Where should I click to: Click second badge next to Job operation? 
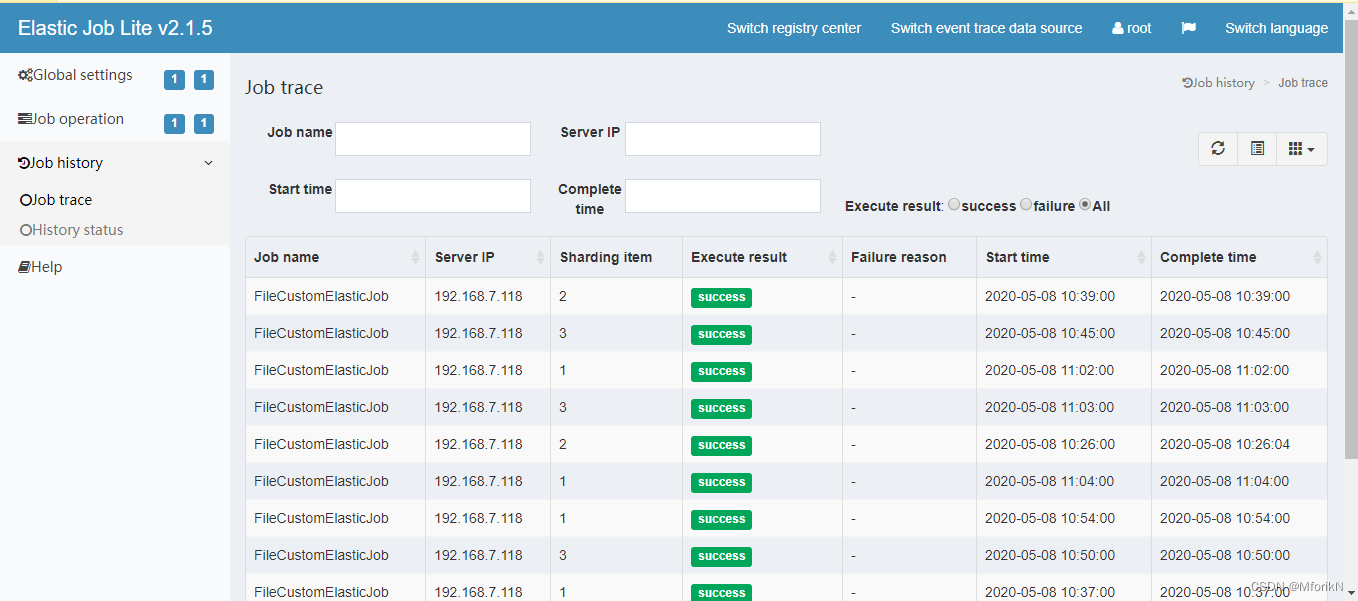coord(204,123)
